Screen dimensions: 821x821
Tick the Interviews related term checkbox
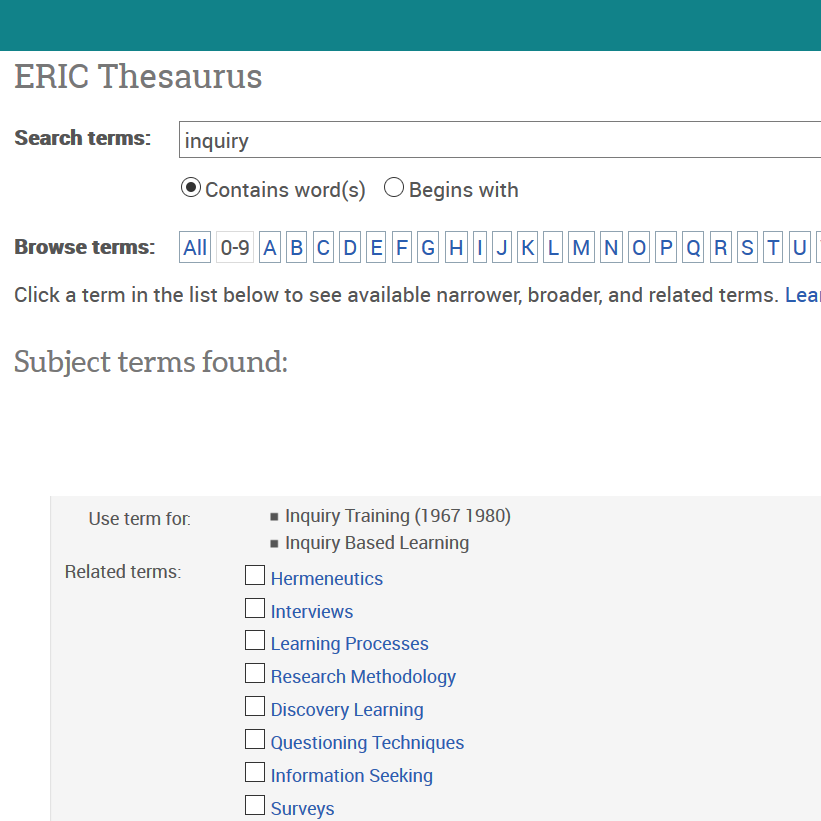[255, 609]
